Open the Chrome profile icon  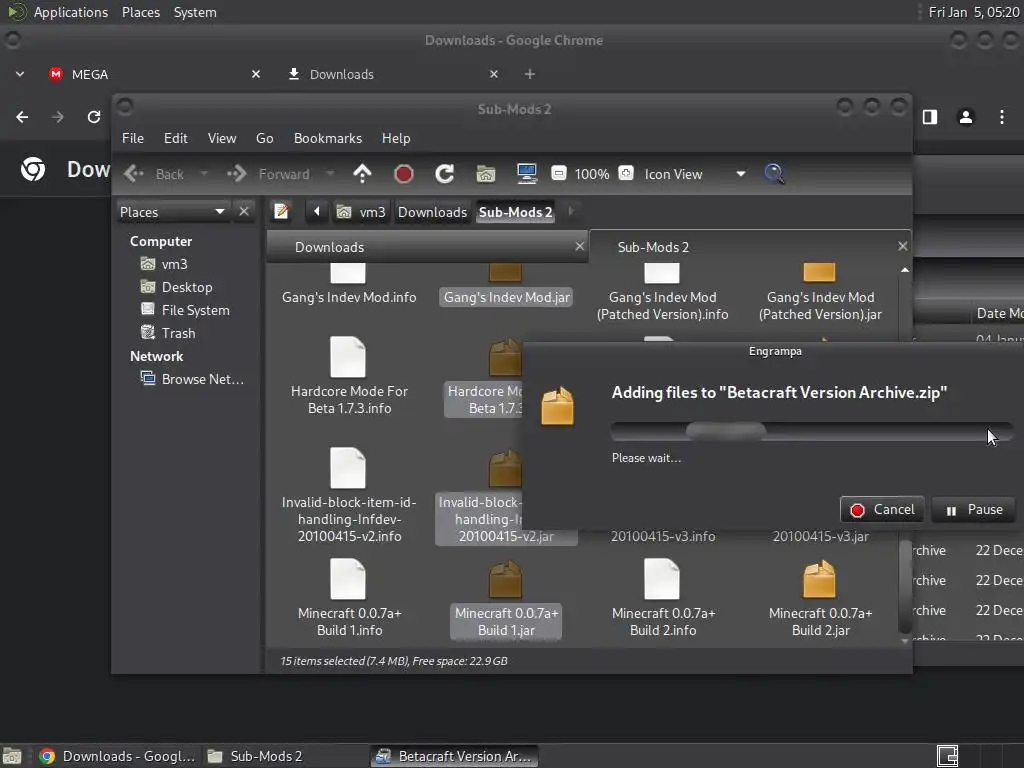pos(966,117)
